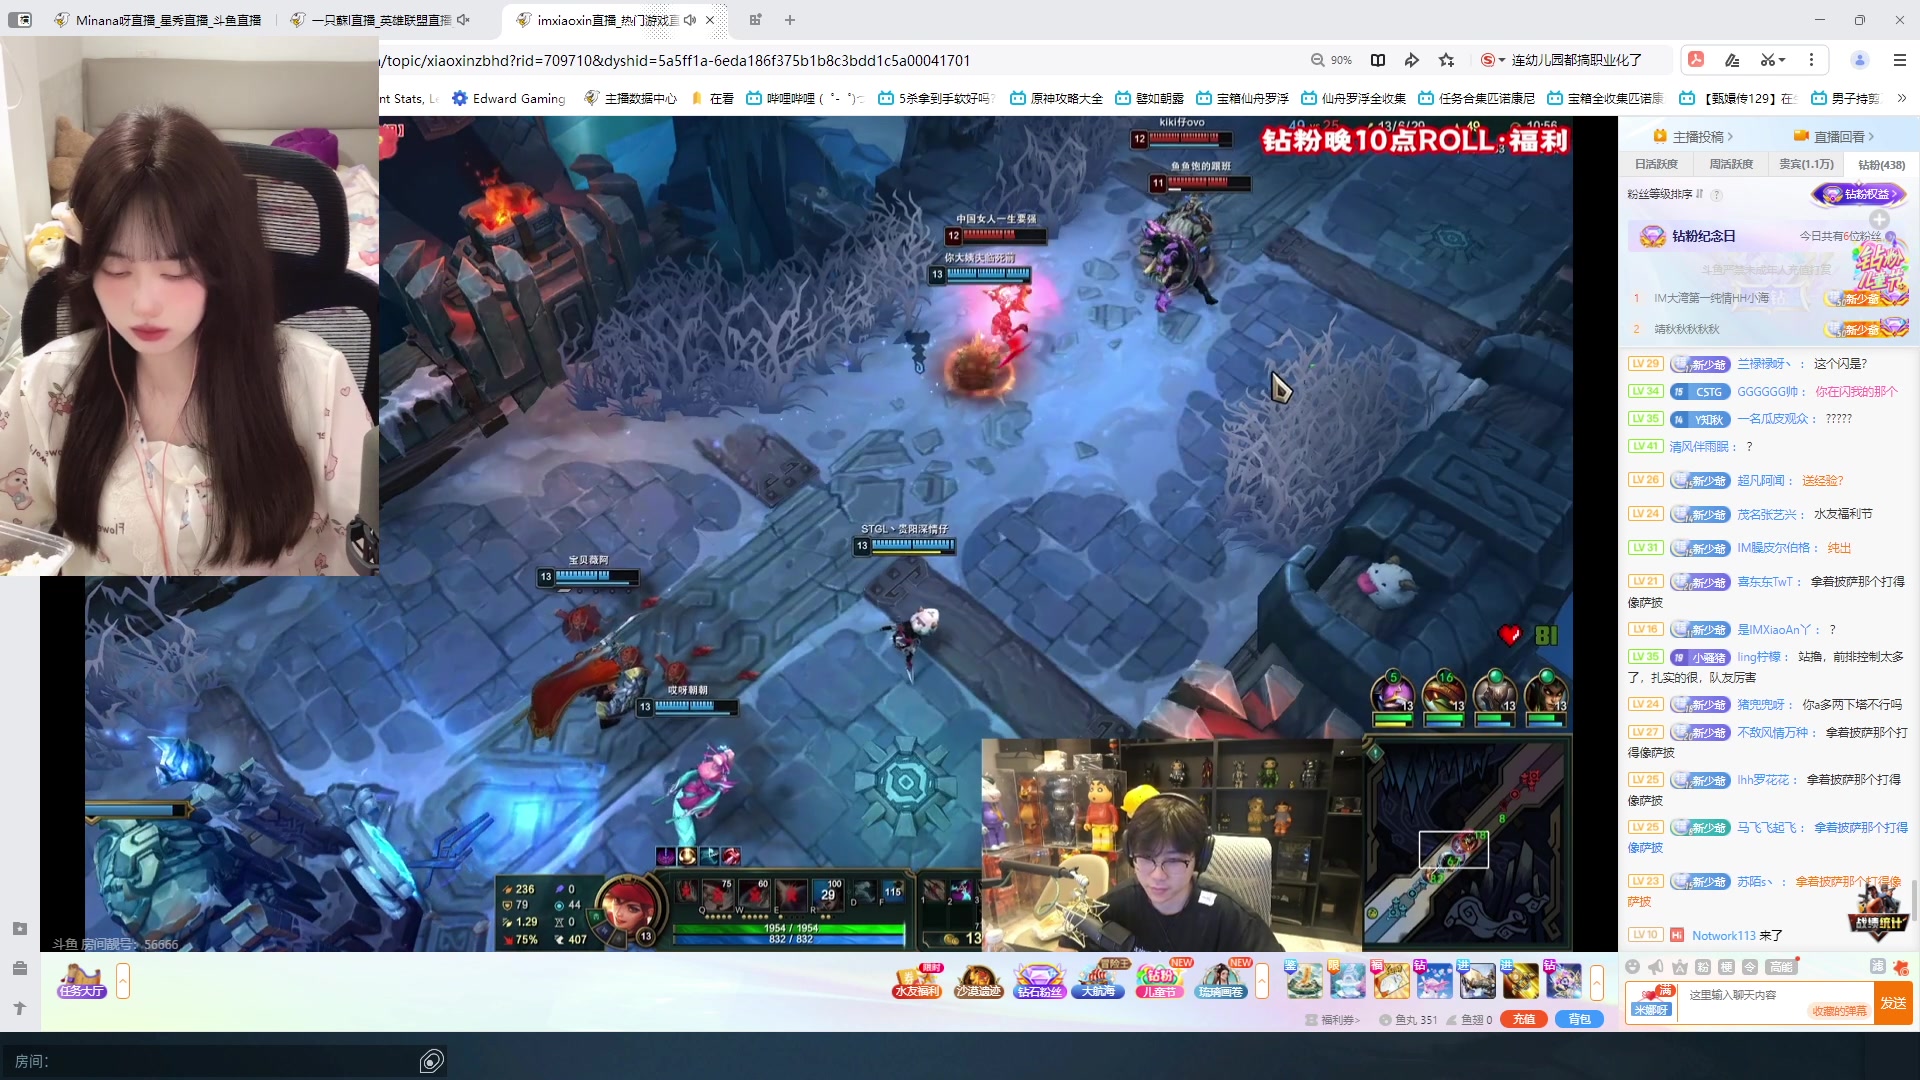Click the share arrow icon in address bar

click(x=1411, y=60)
